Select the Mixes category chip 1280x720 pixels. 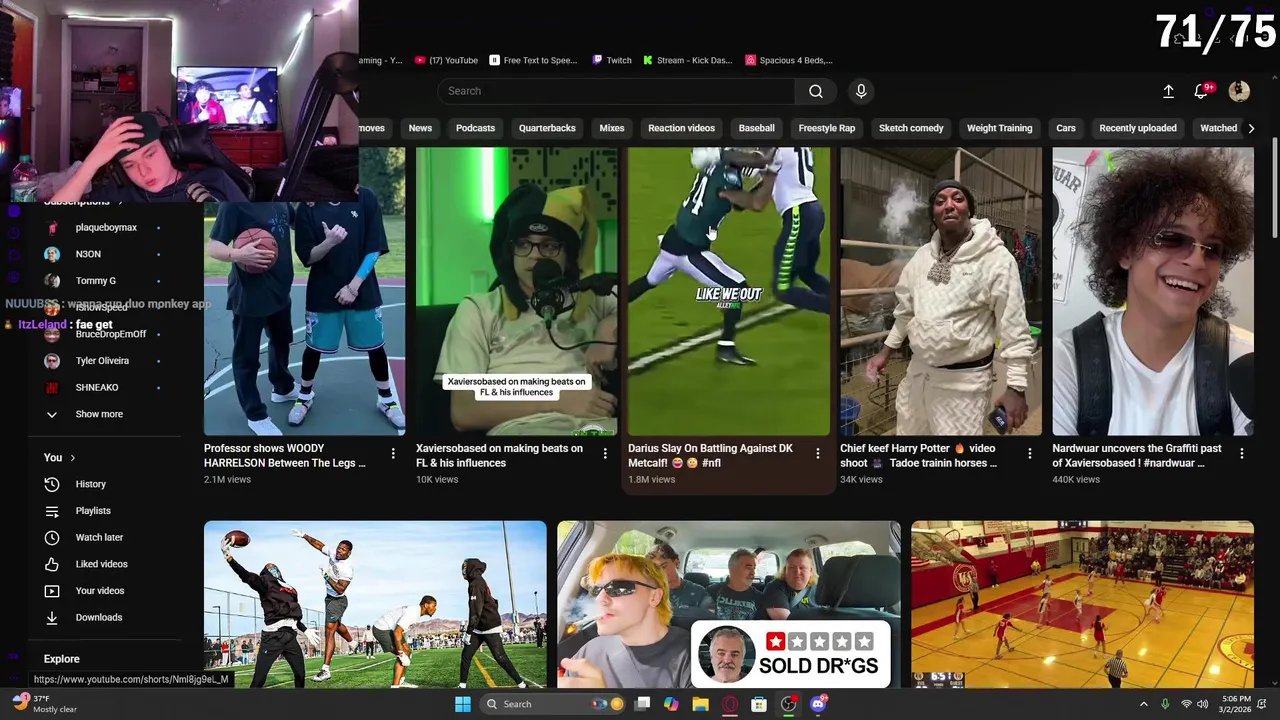pos(612,128)
